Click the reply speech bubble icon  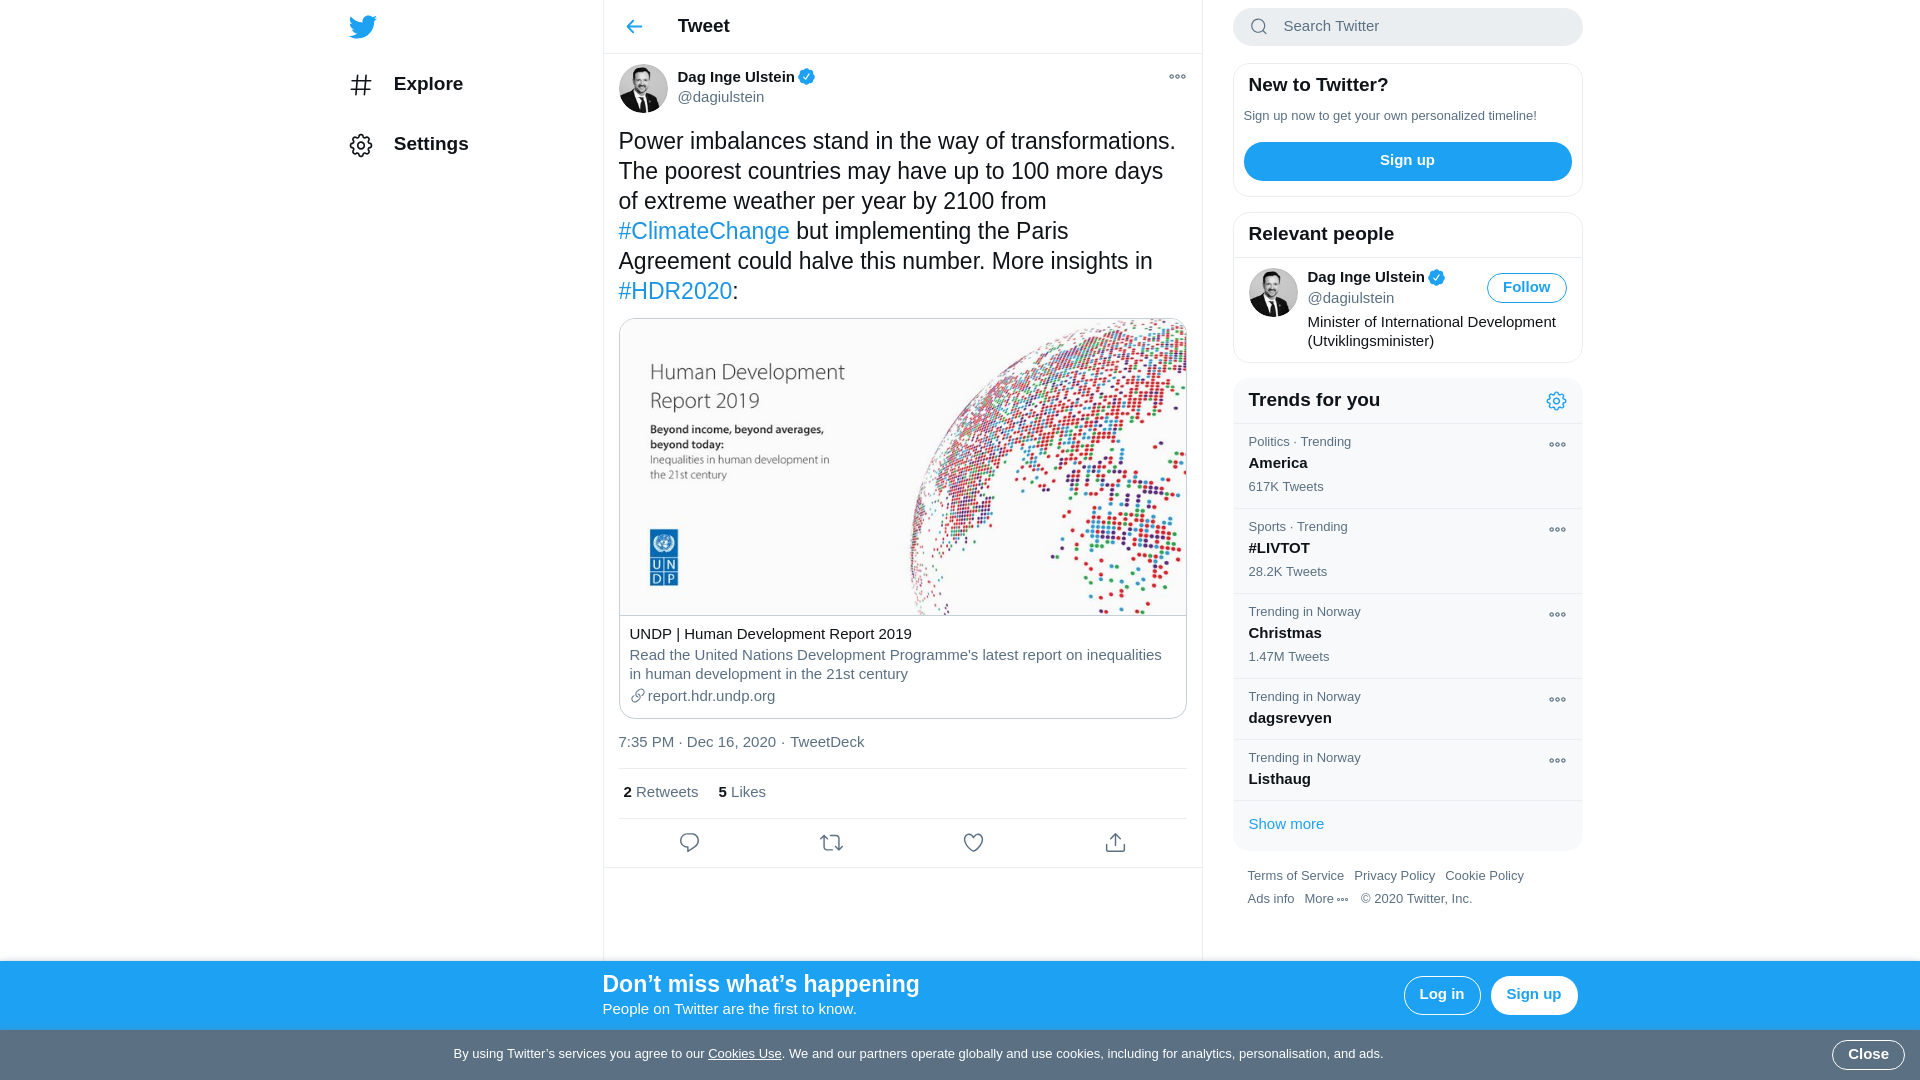pos(689,843)
